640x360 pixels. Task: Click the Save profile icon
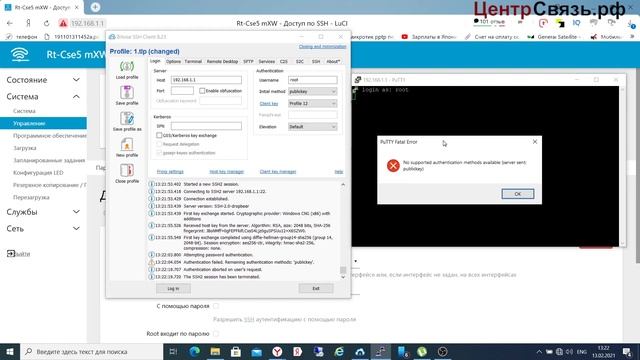coord(127,92)
